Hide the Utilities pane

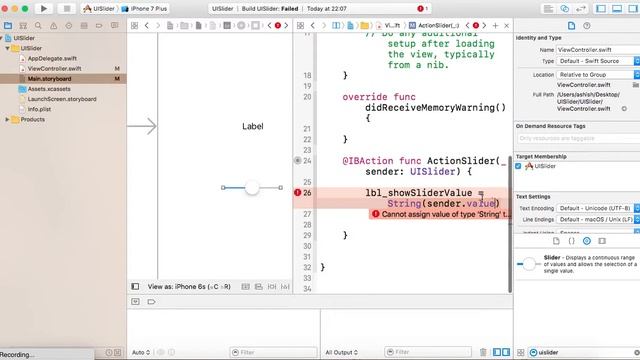point(634,9)
